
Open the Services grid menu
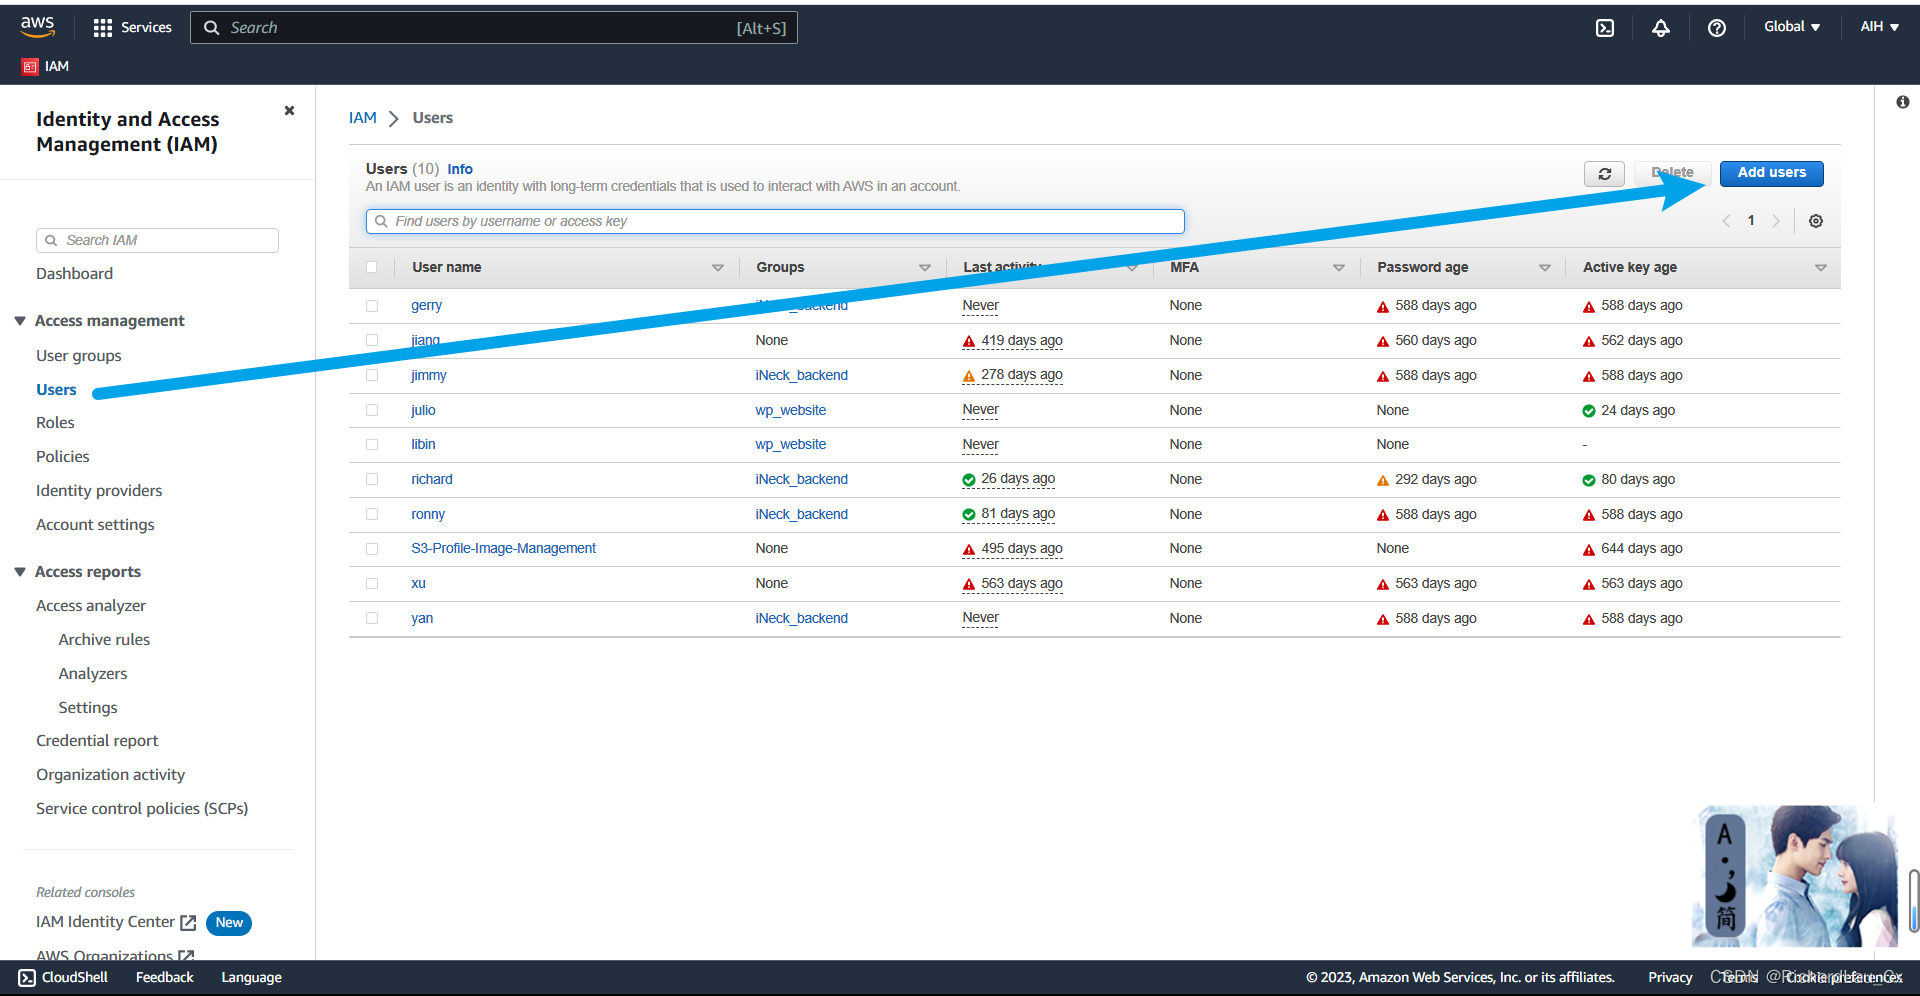(132, 28)
